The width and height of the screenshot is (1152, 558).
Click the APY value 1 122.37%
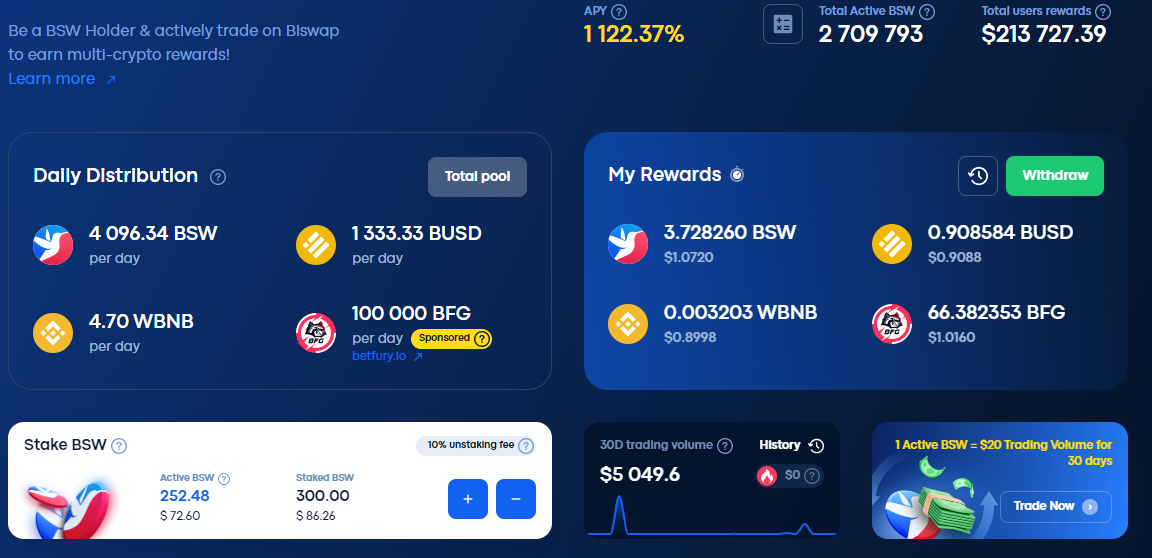tap(634, 34)
